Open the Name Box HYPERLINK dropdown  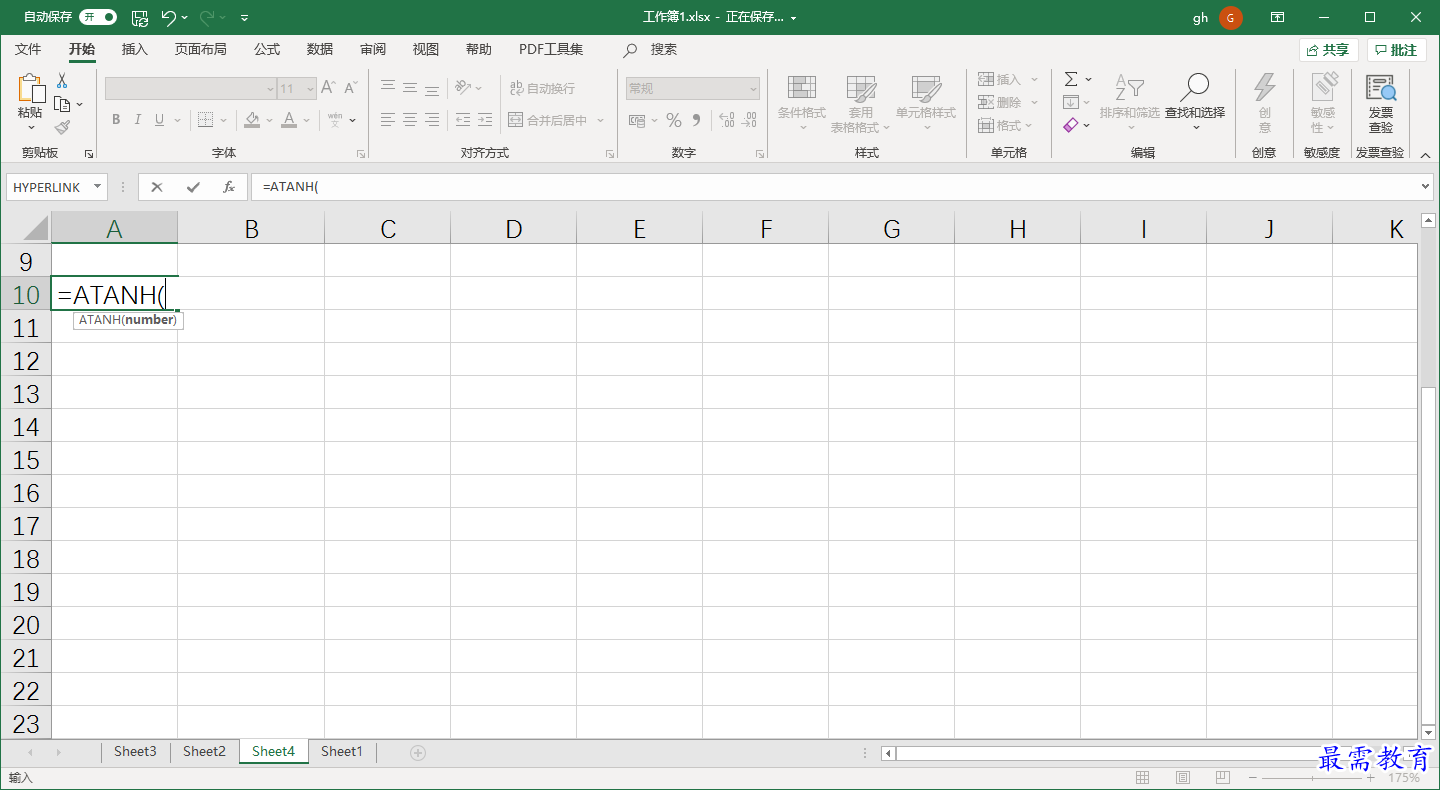click(x=98, y=187)
